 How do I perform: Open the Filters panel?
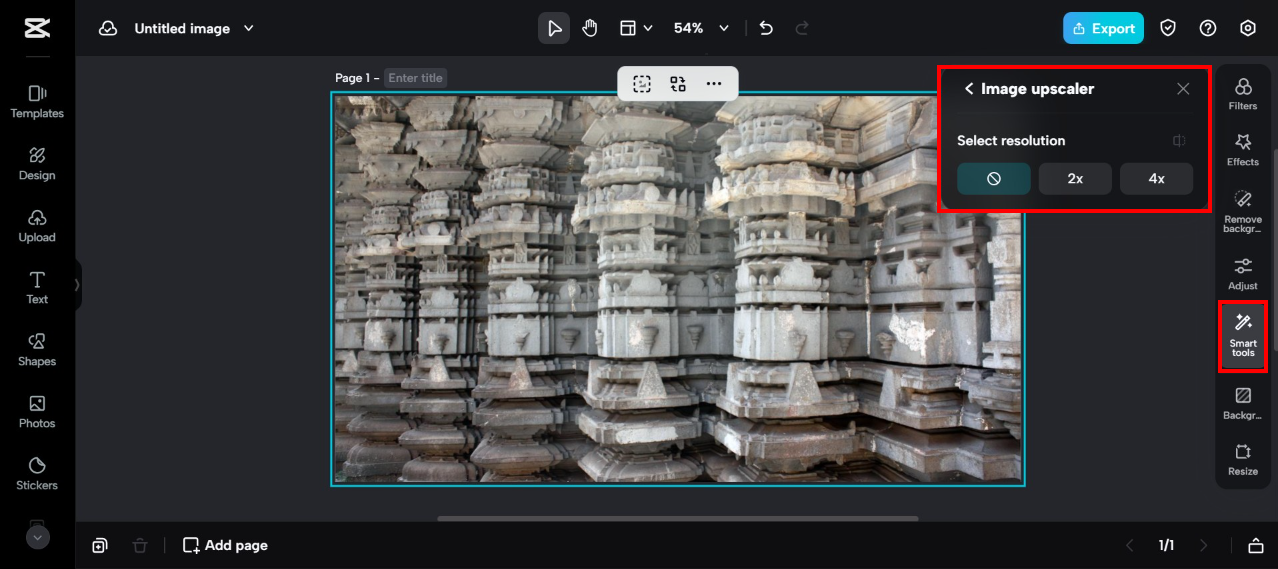(x=1242, y=94)
